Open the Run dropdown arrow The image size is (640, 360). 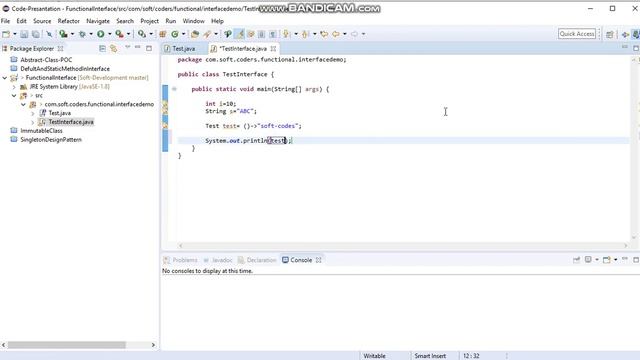[109, 34]
